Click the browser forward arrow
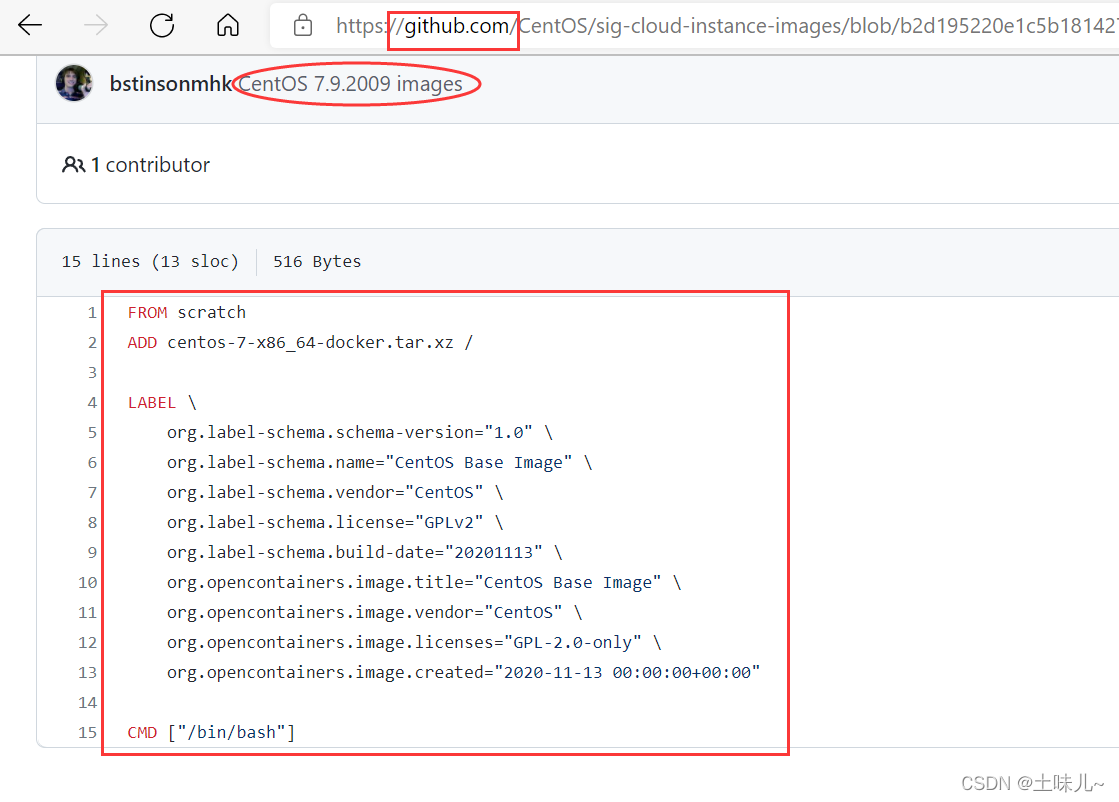1119x802 pixels. pyautogui.click(x=96, y=26)
